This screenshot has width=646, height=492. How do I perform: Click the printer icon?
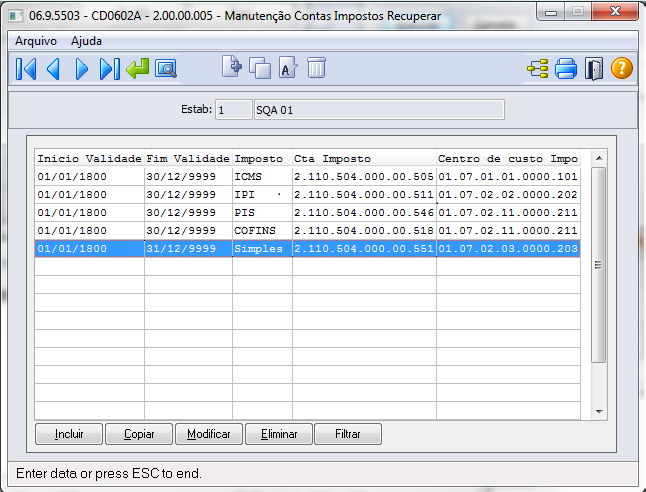[x=566, y=68]
